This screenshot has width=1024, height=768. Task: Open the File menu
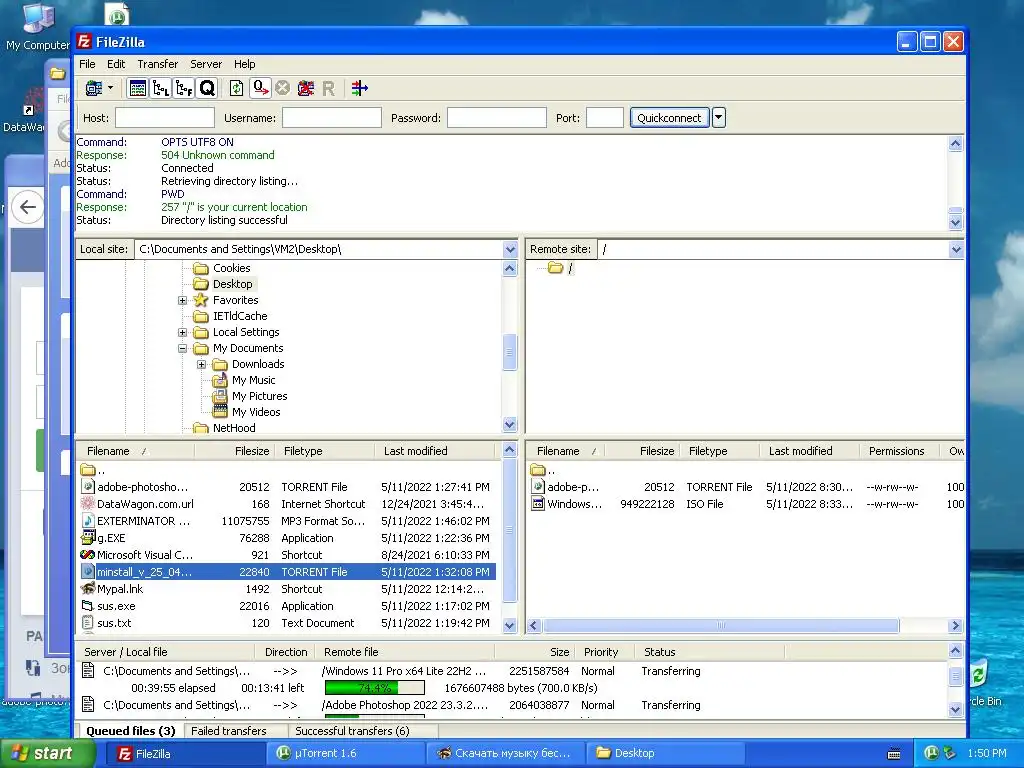87,64
